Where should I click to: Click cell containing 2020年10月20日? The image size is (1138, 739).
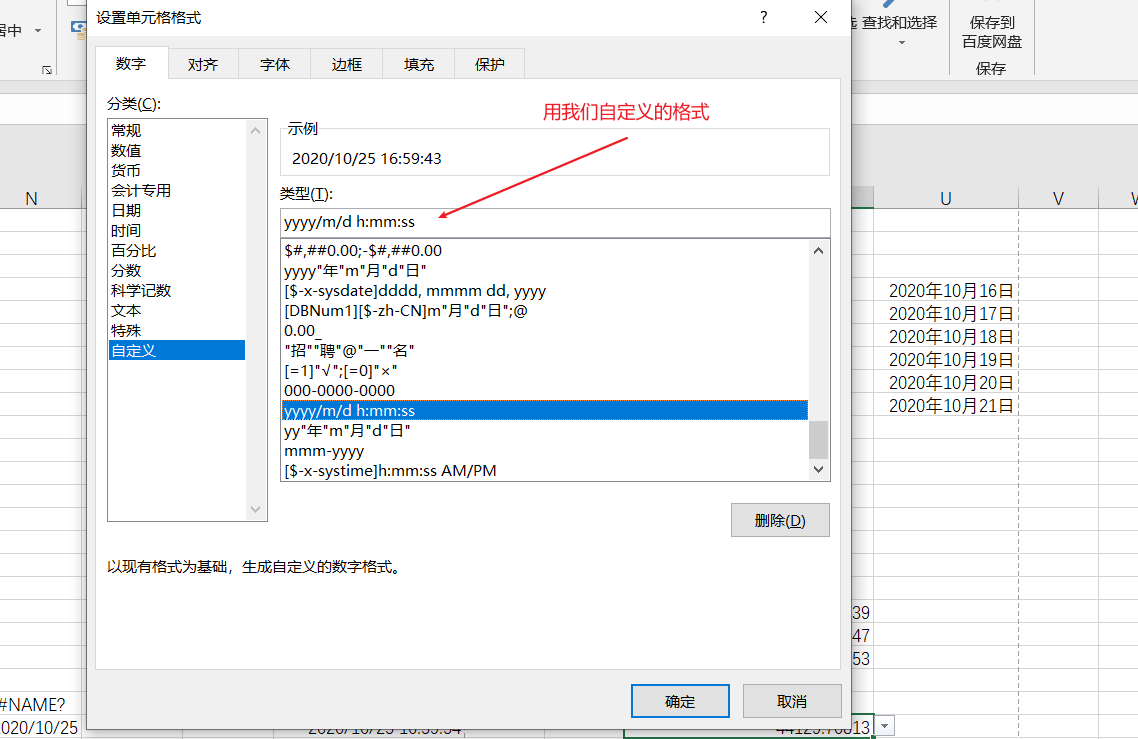946,383
